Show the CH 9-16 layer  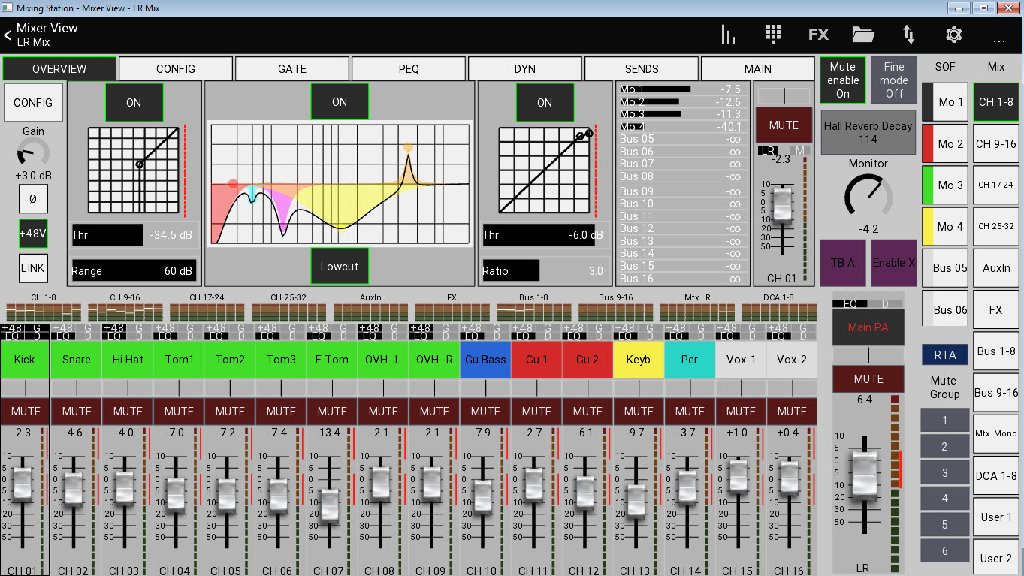(996, 144)
